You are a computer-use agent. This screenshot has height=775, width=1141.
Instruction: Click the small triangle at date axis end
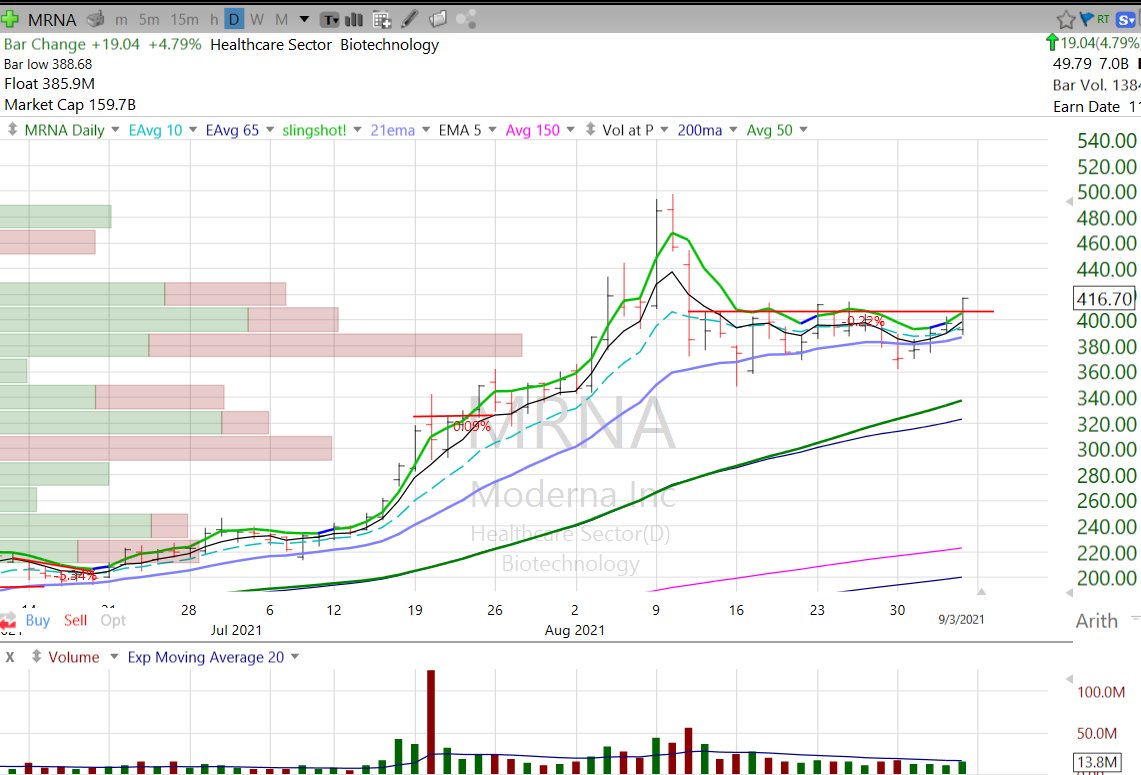pyautogui.click(x=981, y=592)
